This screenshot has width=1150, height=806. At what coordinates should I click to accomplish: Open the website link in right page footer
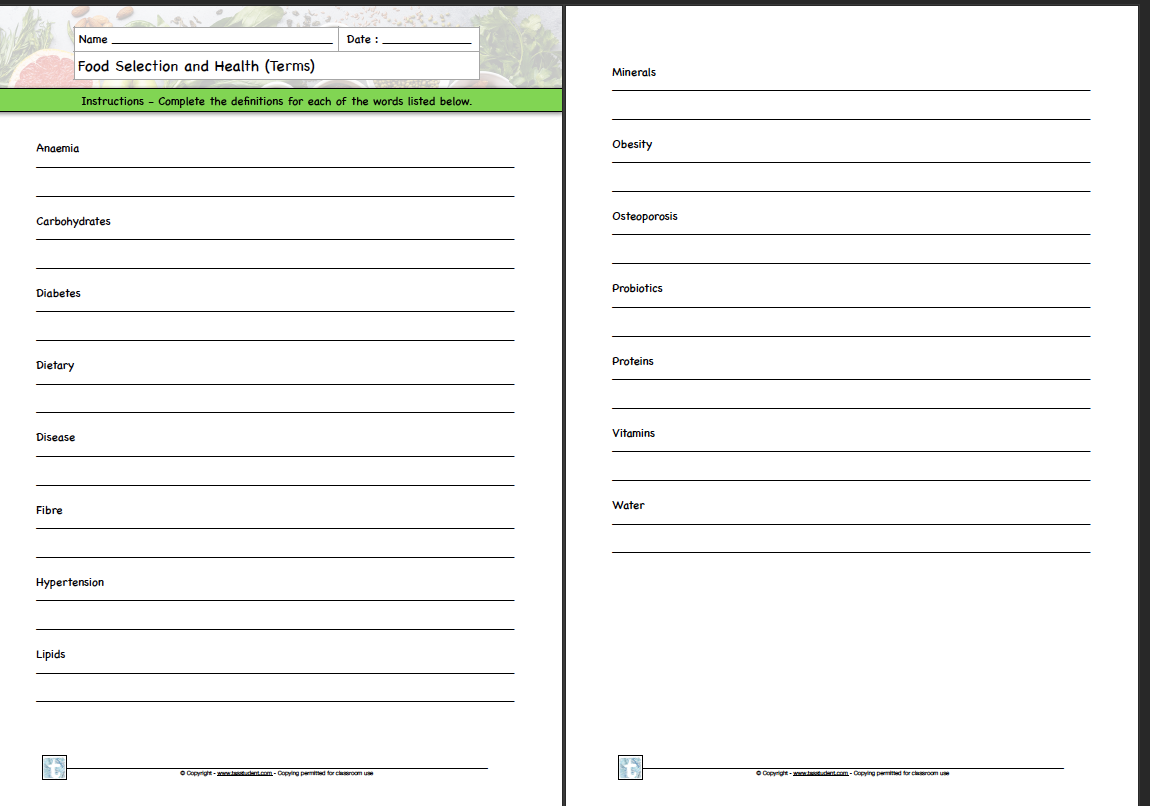point(820,773)
